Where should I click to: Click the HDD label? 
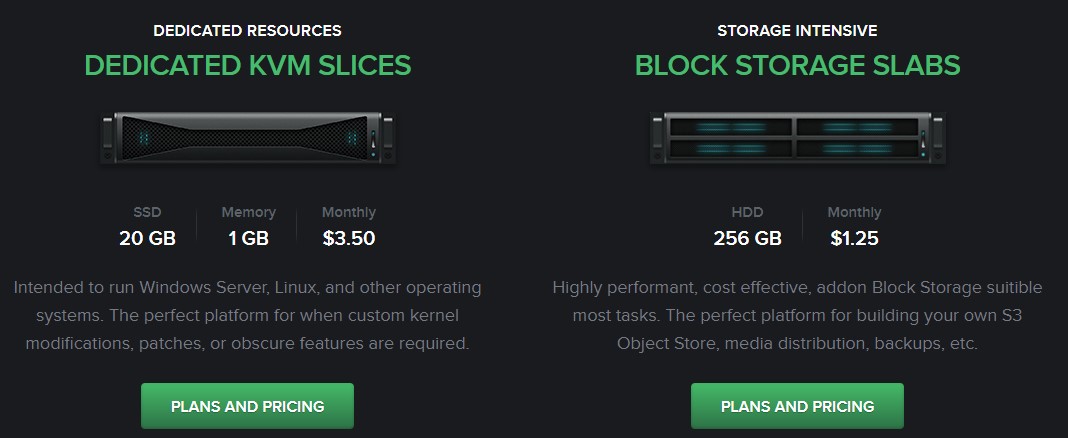(x=747, y=212)
